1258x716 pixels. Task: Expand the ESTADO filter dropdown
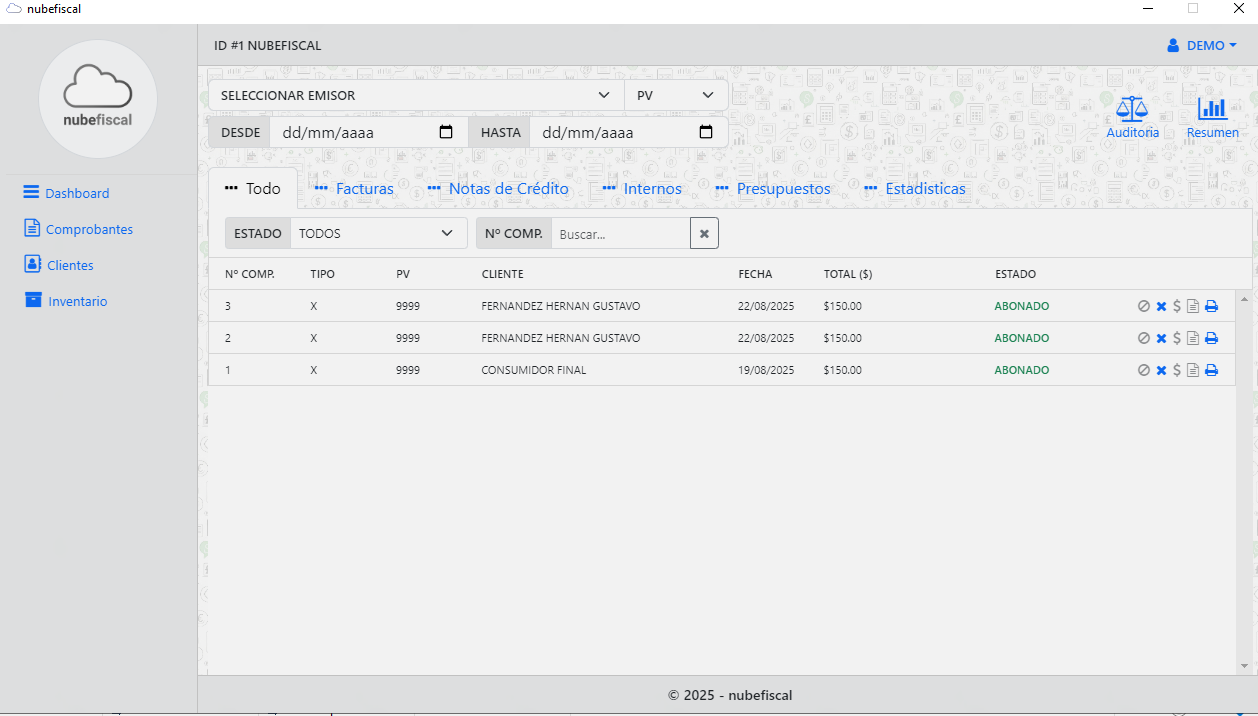[x=378, y=234]
